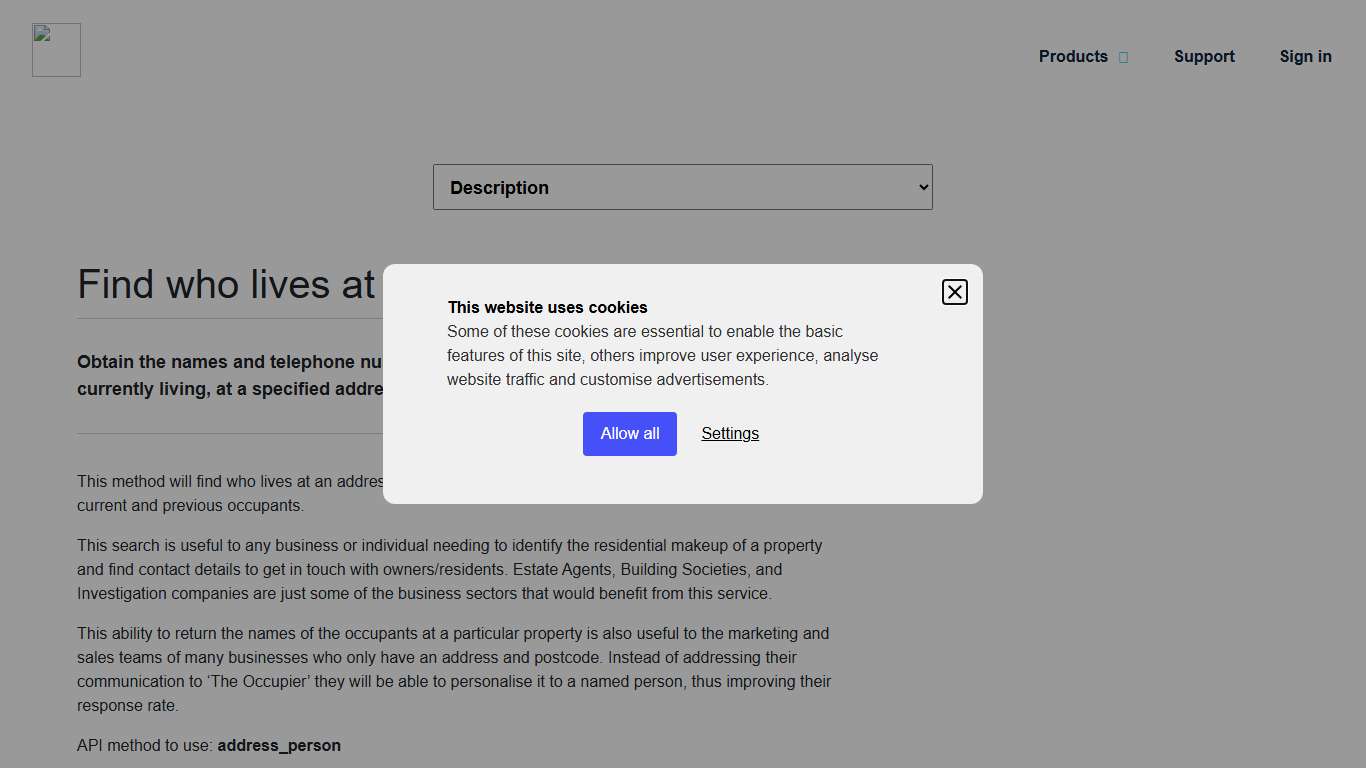Click the paragraph mentioning Estate Agents

[x=450, y=569]
